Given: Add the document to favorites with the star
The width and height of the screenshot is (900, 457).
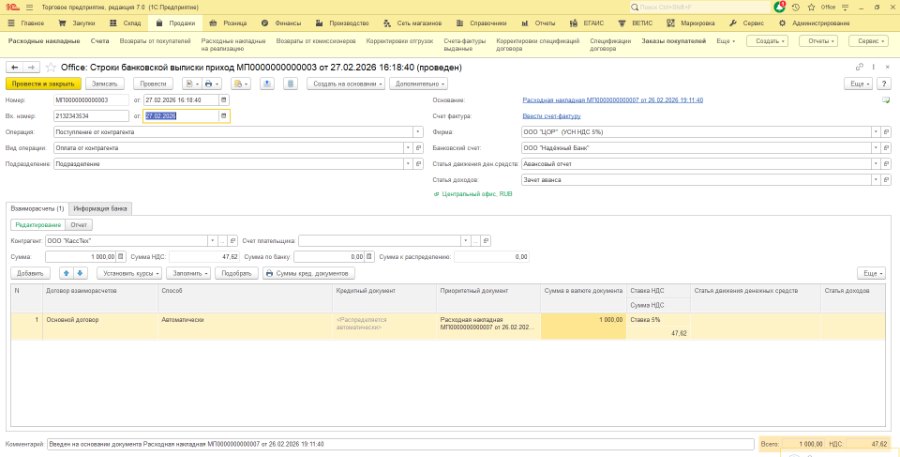Looking at the screenshot, I should coord(51,68).
